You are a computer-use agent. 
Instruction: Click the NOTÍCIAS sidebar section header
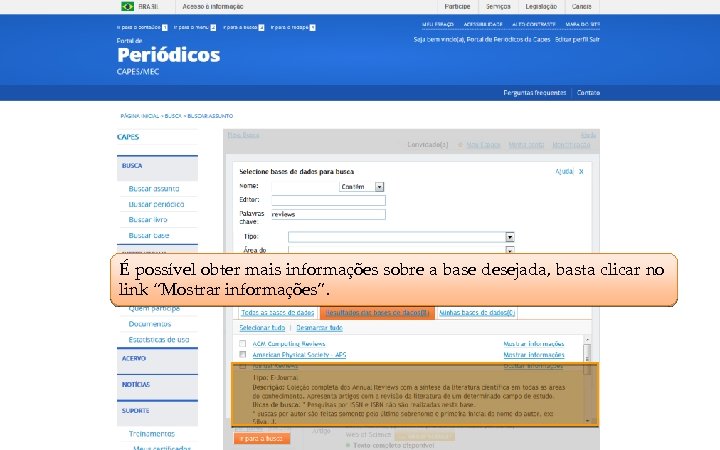point(158,386)
